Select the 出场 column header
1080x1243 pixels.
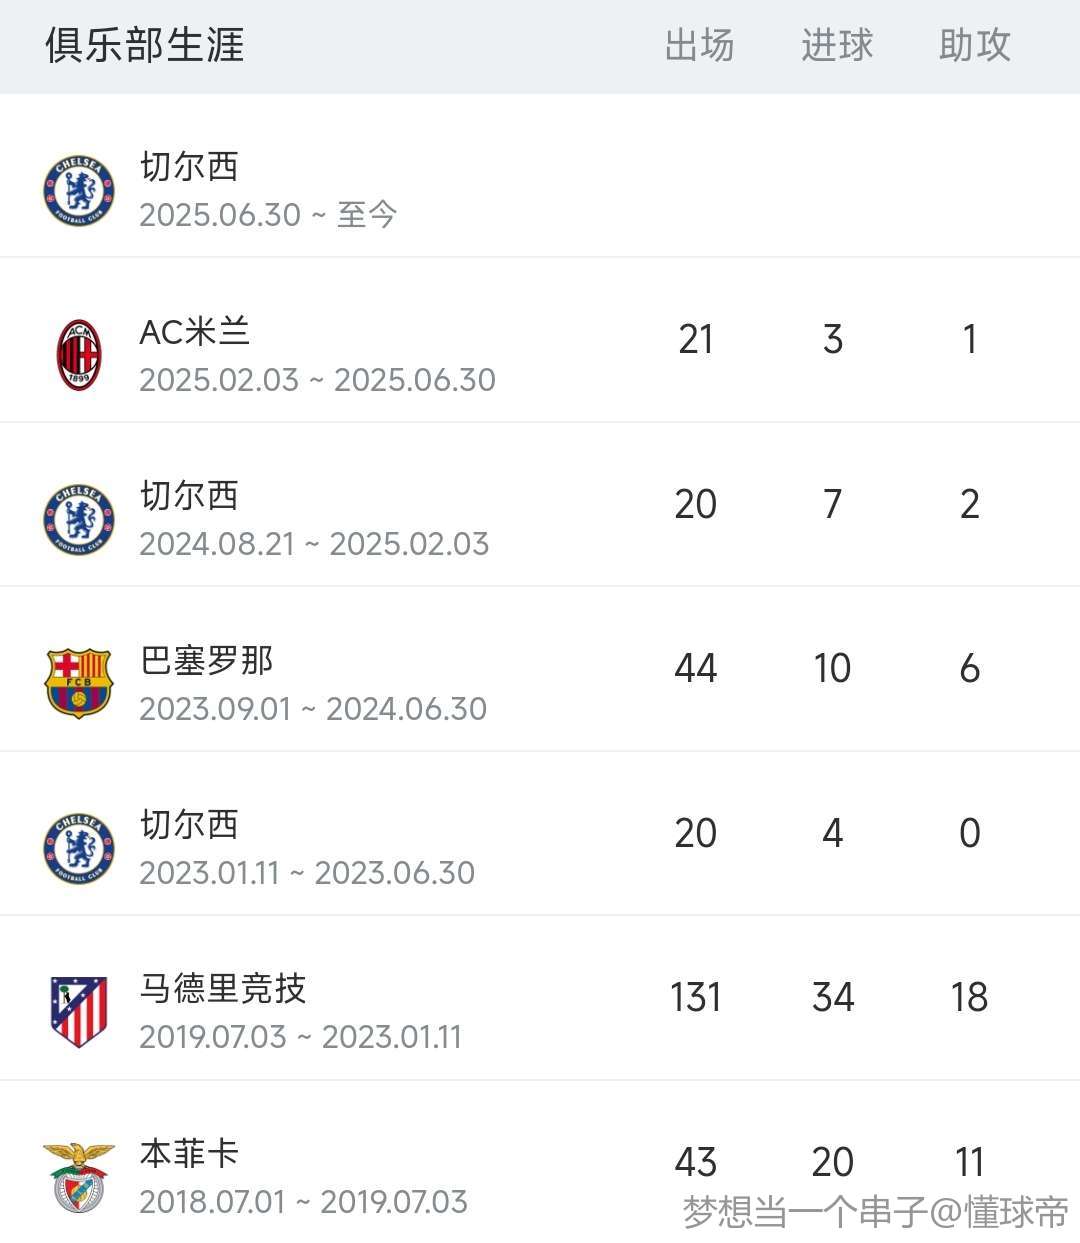click(x=699, y=46)
